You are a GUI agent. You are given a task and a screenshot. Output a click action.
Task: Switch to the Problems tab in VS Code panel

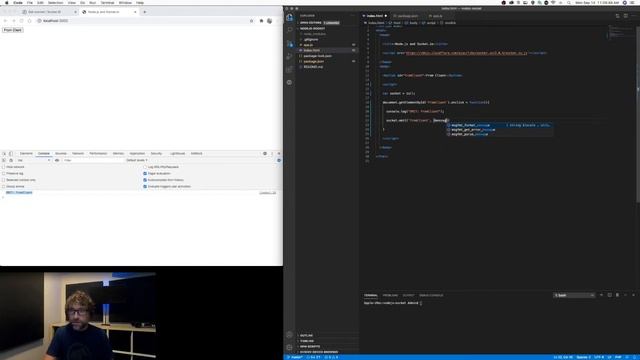390,295
